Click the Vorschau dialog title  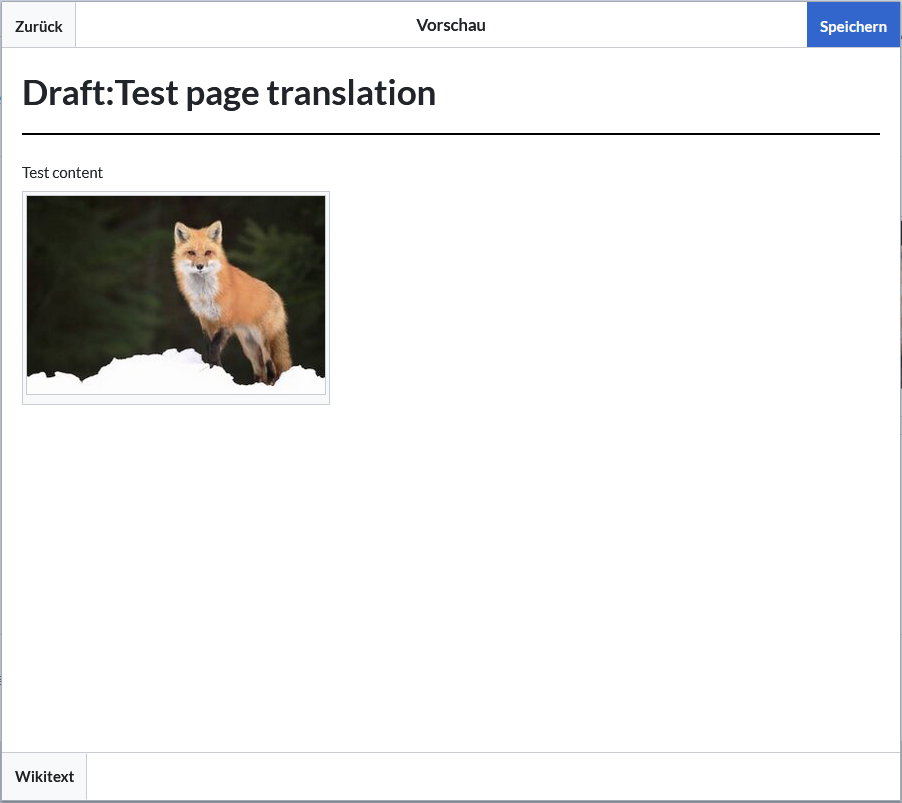coord(451,25)
